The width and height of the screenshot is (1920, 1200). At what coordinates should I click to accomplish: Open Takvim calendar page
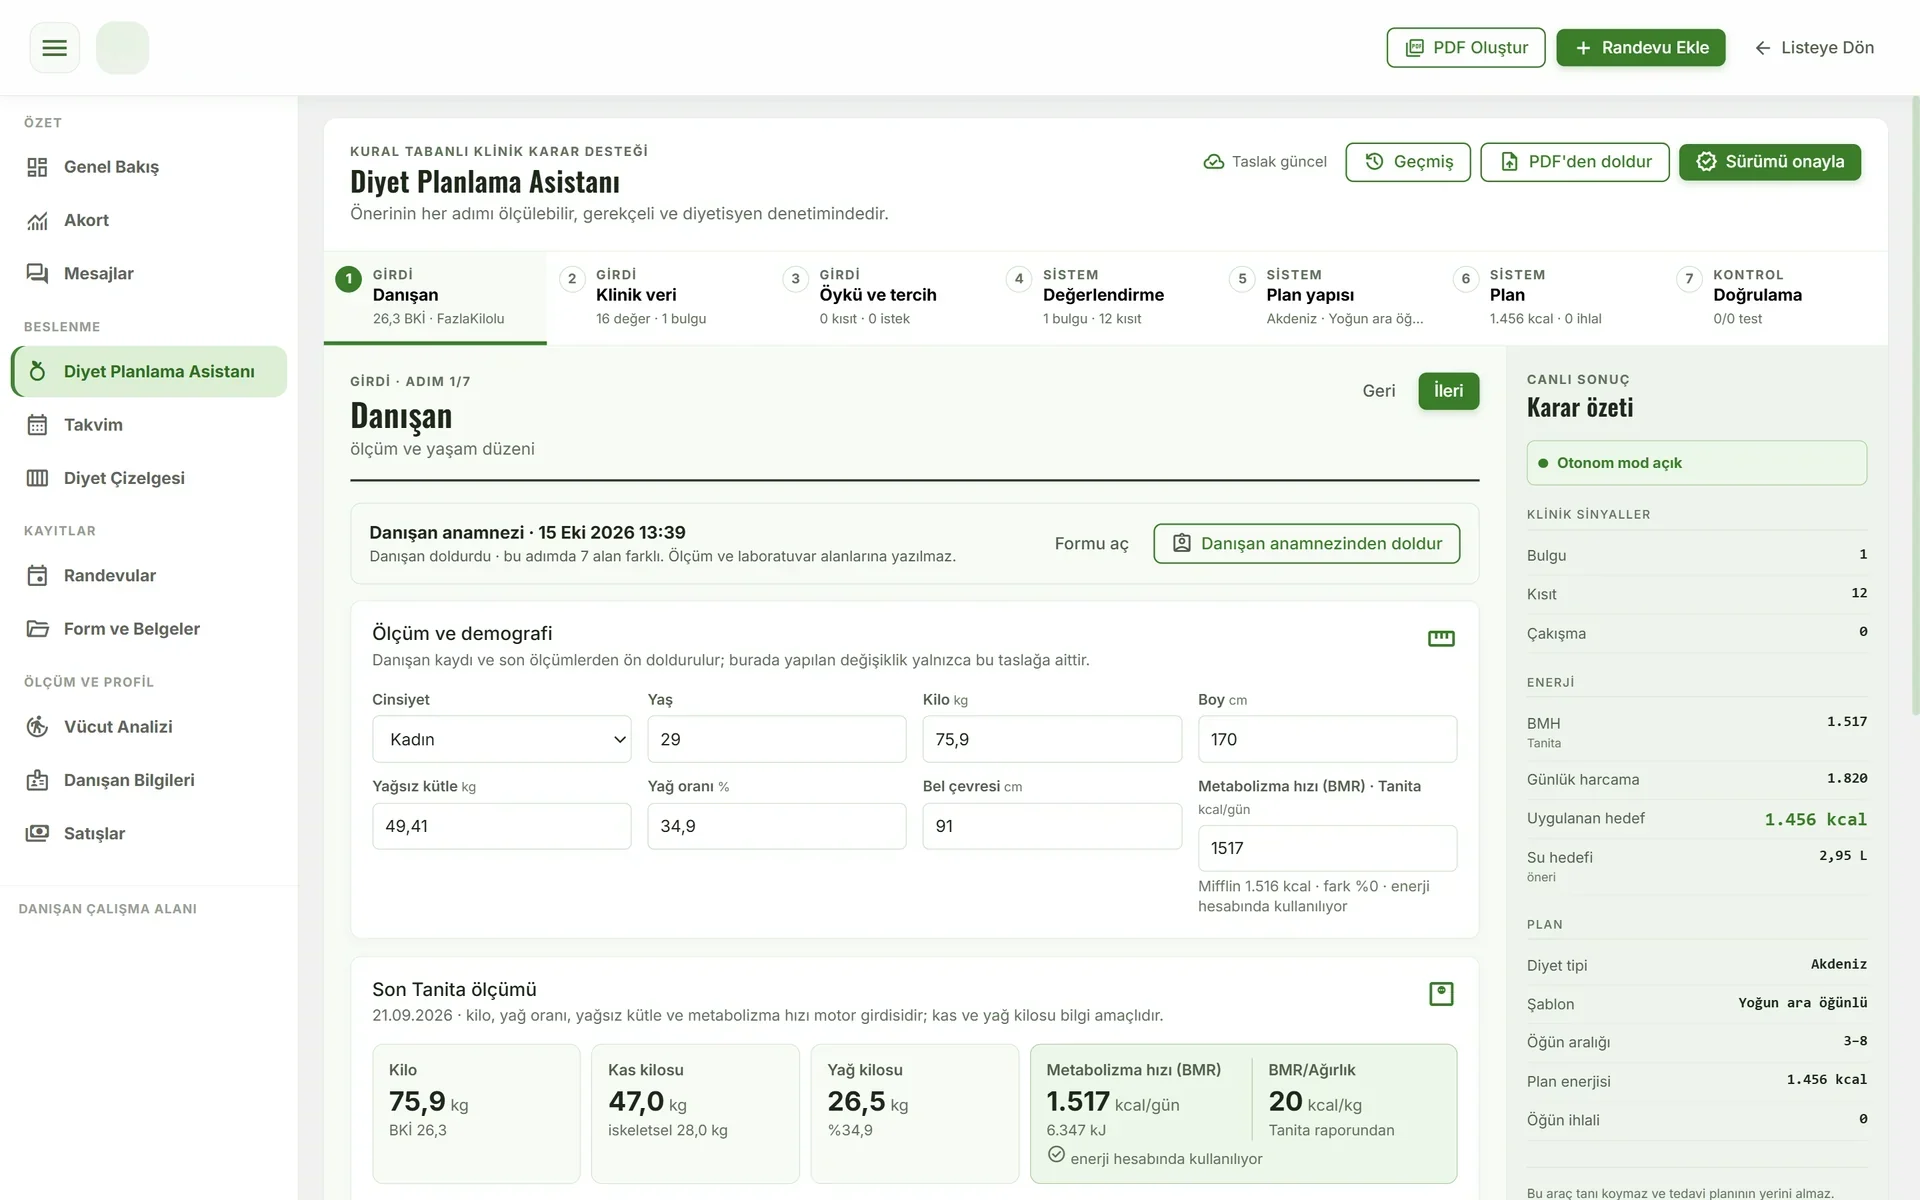[x=148, y=425]
